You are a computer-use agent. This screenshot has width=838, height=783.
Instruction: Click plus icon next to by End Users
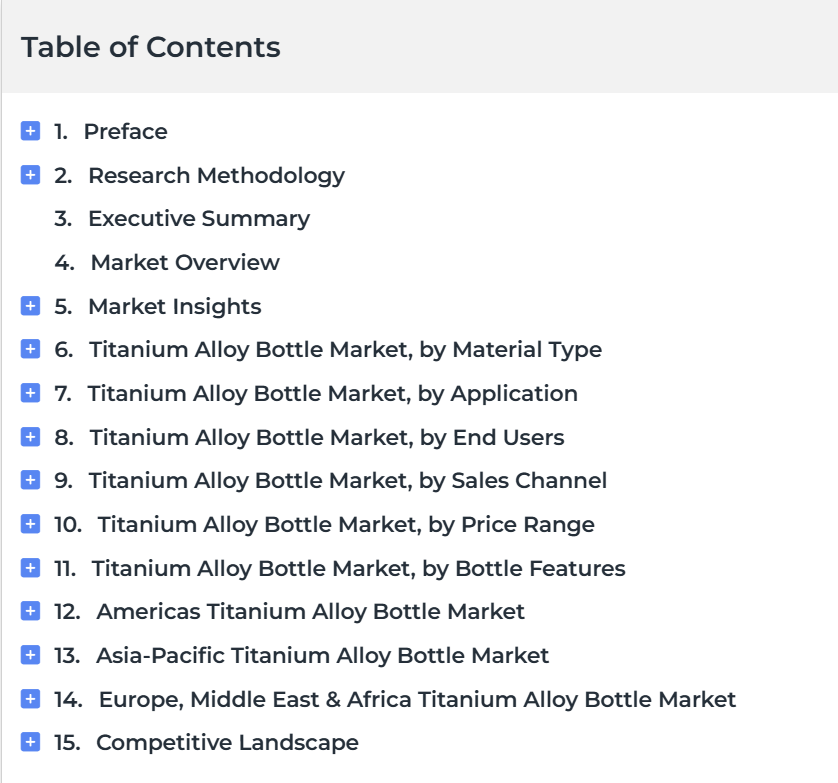tap(30, 437)
